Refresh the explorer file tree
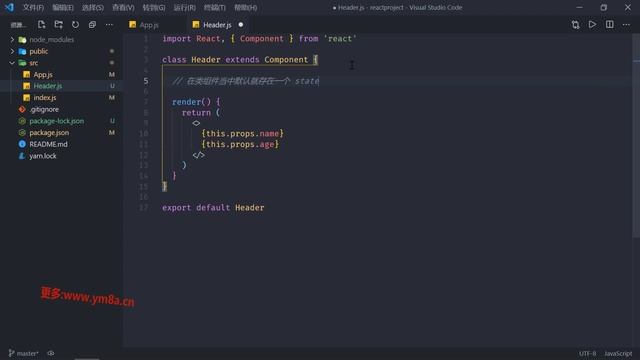This screenshot has height=360, width=640. 75,24
